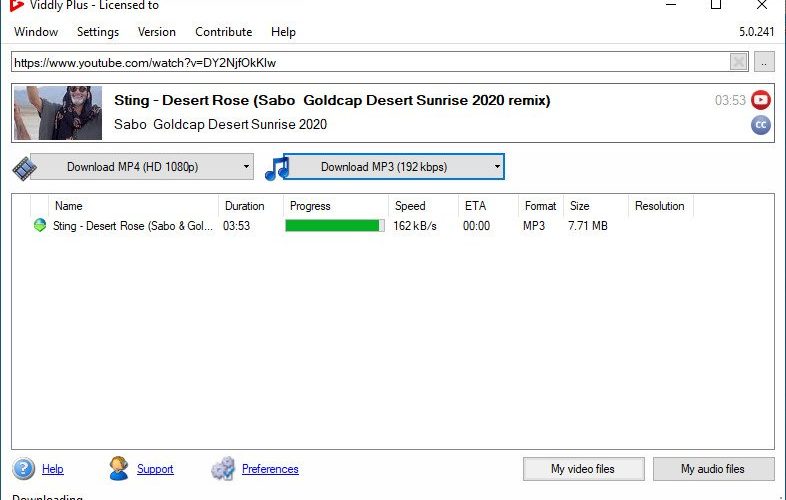This screenshot has height=500, width=786.
Task: Click the Preferences gears icon
Action: pos(223,468)
